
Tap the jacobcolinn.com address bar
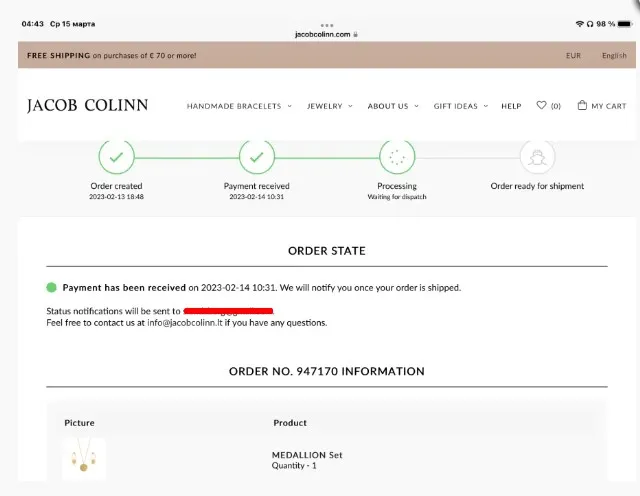click(322, 34)
